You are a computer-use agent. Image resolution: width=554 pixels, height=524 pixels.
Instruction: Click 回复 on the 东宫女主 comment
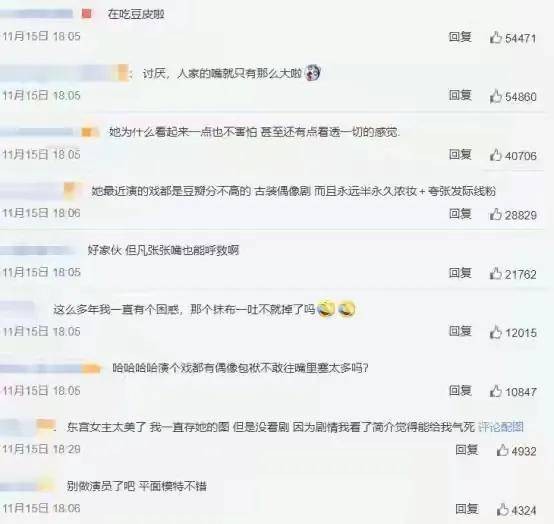(x=467, y=449)
